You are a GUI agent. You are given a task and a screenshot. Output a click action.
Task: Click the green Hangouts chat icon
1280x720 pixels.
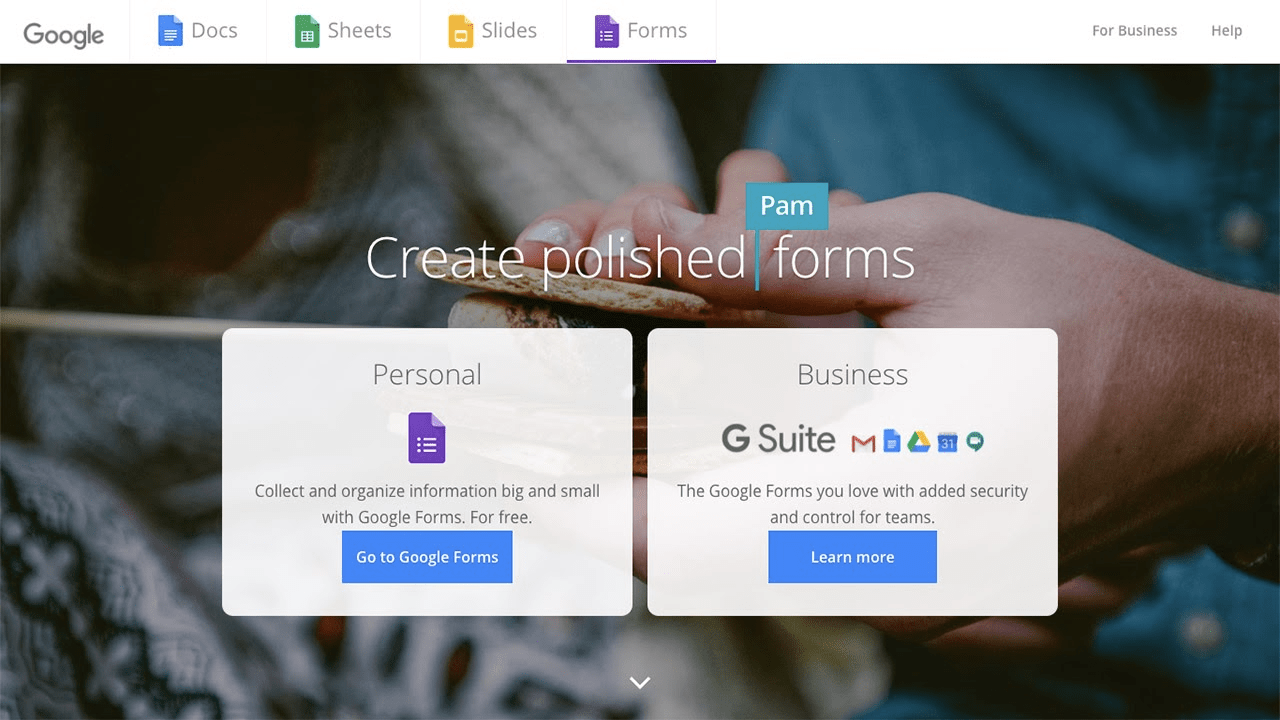[975, 441]
